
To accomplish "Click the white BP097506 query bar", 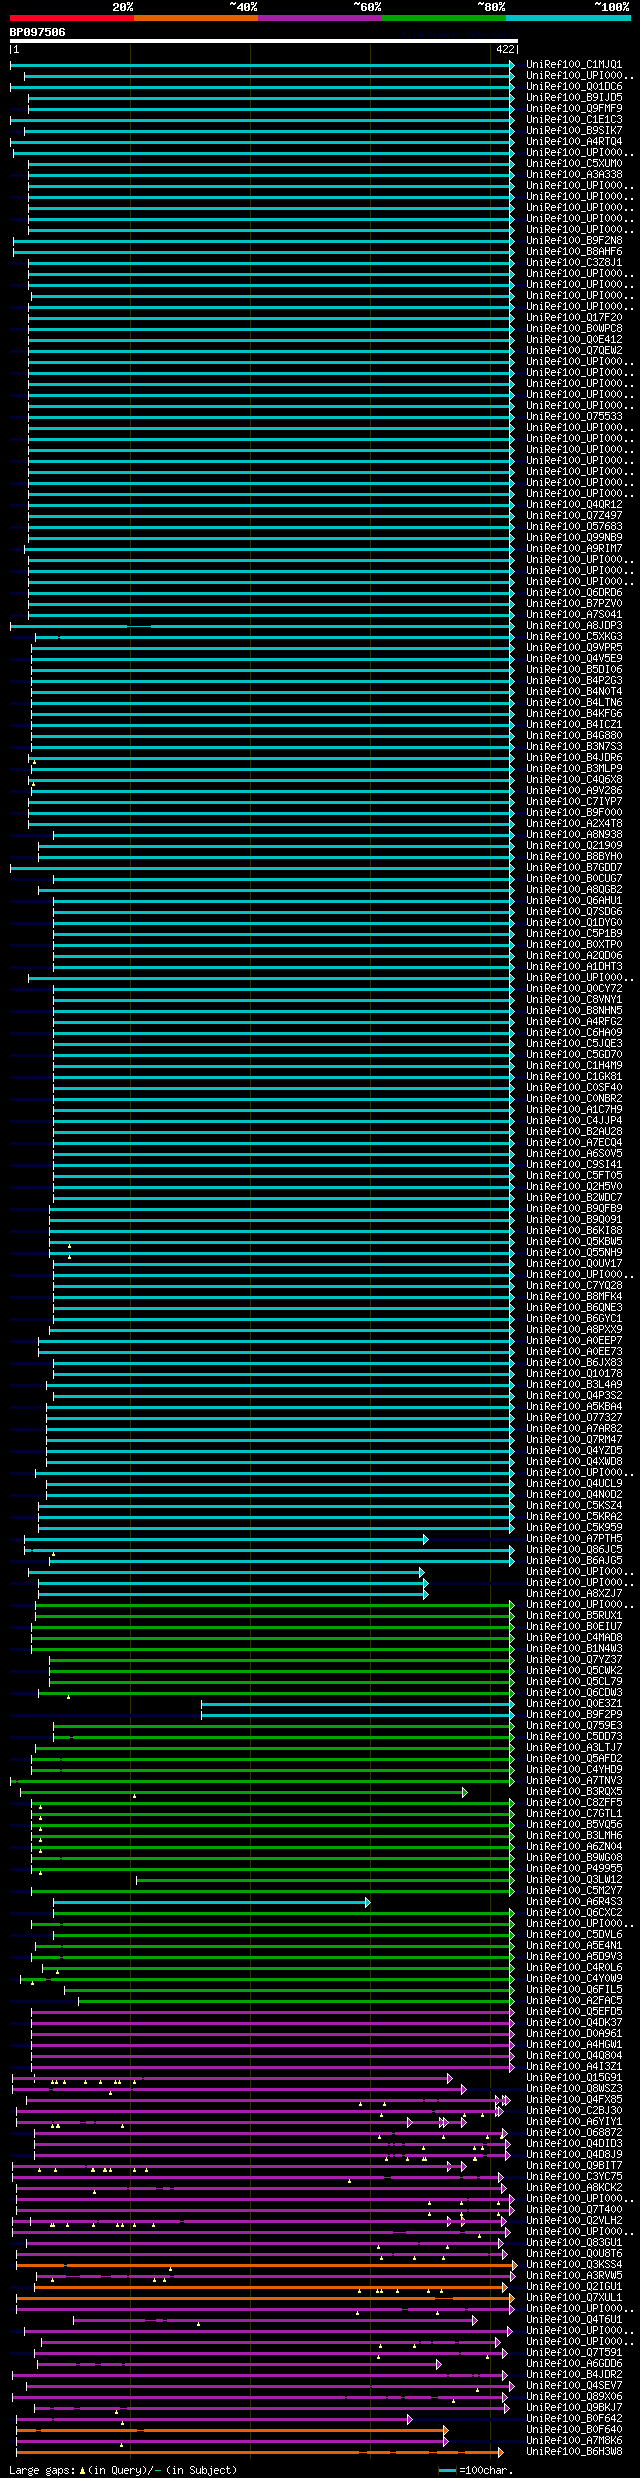I will coord(263,41).
